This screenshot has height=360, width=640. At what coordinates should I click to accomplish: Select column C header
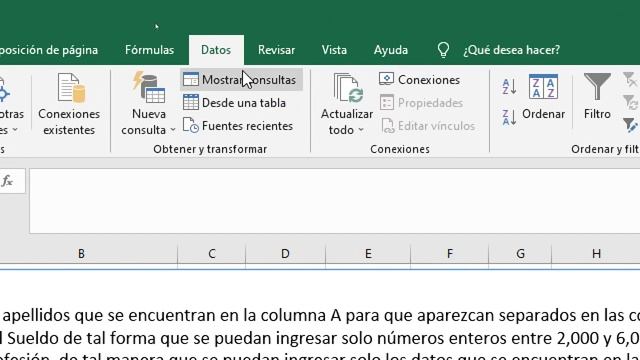[x=212, y=254]
